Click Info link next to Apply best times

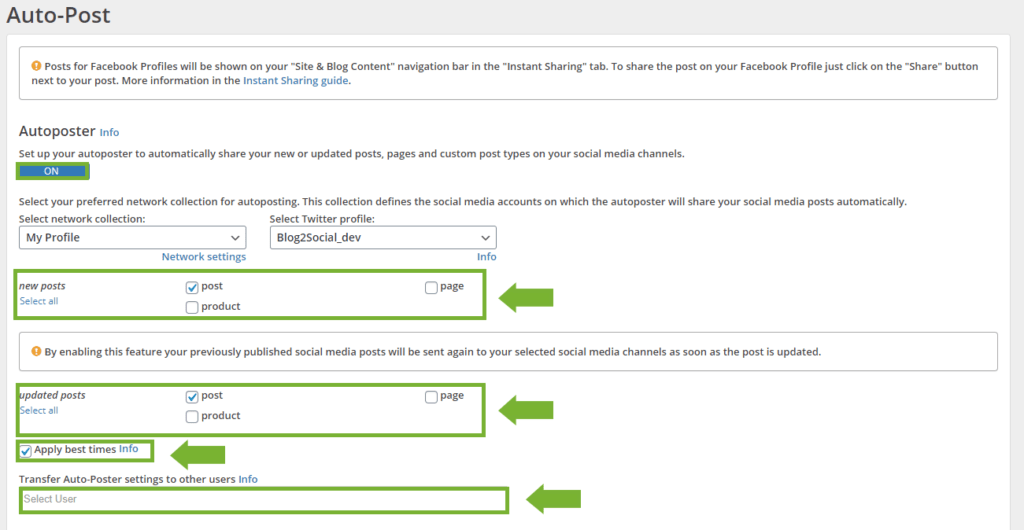pos(128,450)
